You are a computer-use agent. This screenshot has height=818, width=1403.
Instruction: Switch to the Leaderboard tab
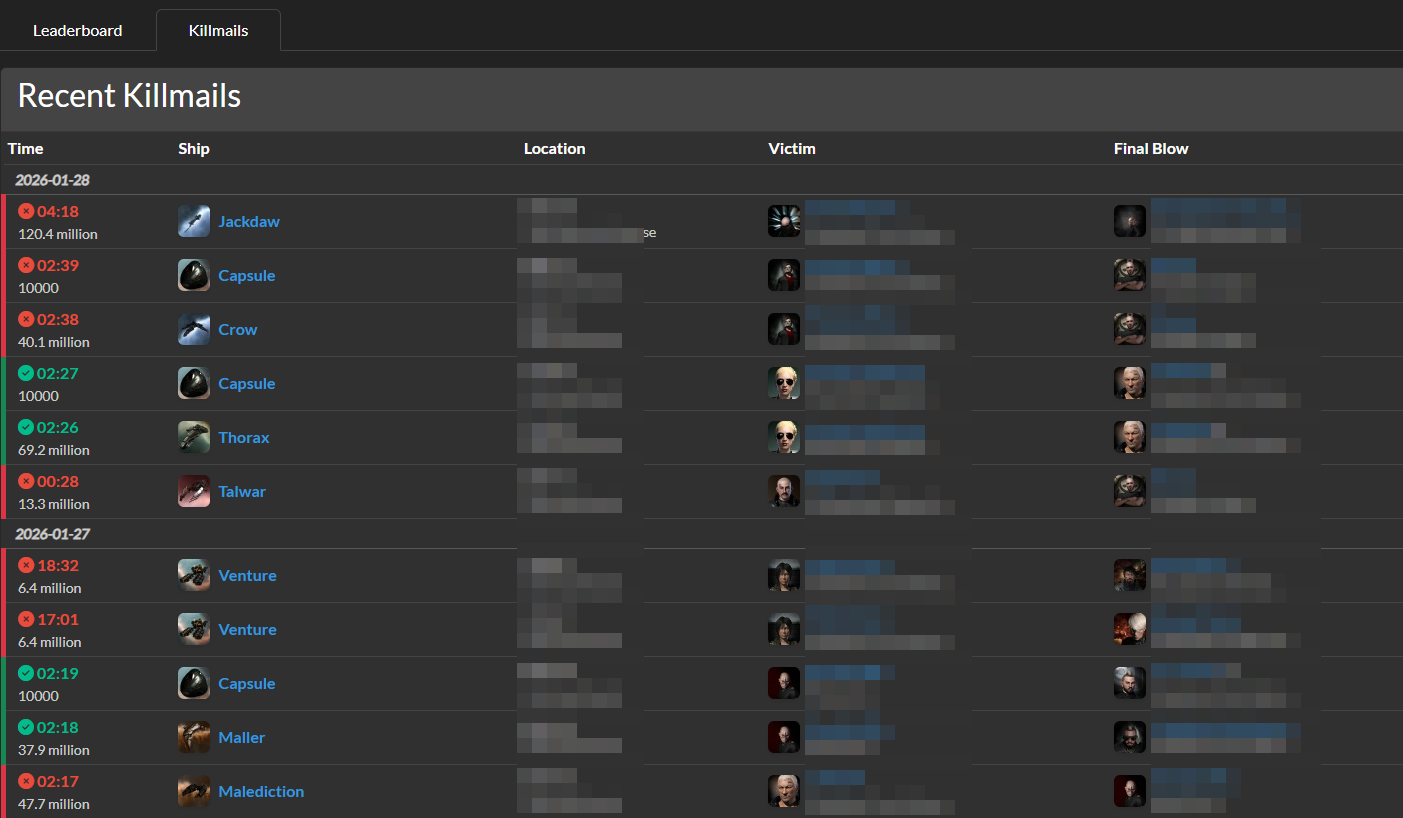point(78,30)
